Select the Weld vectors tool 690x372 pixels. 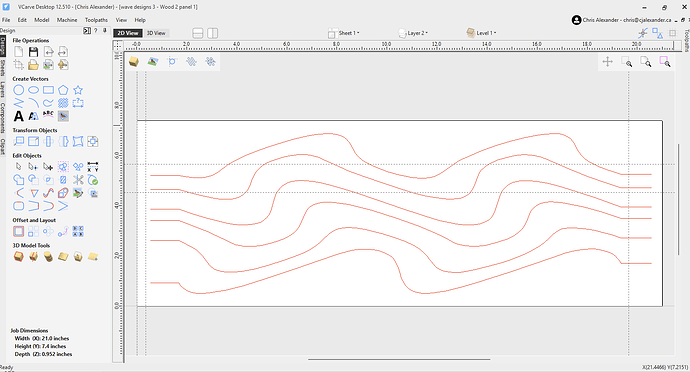coord(18,180)
